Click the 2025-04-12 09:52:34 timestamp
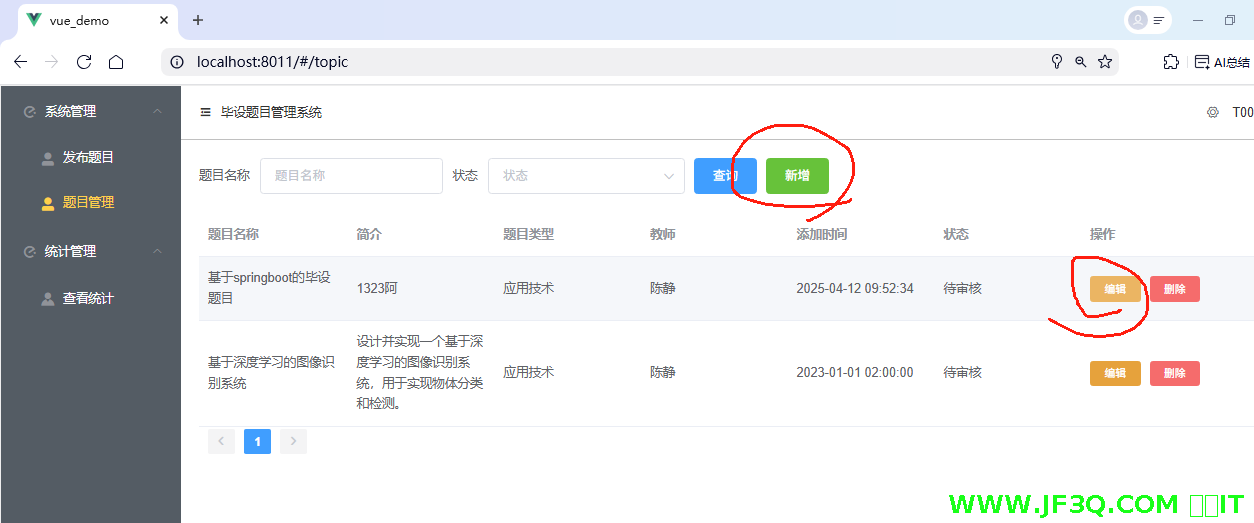The height and width of the screenshot is (523, 1254). point(855,288)
